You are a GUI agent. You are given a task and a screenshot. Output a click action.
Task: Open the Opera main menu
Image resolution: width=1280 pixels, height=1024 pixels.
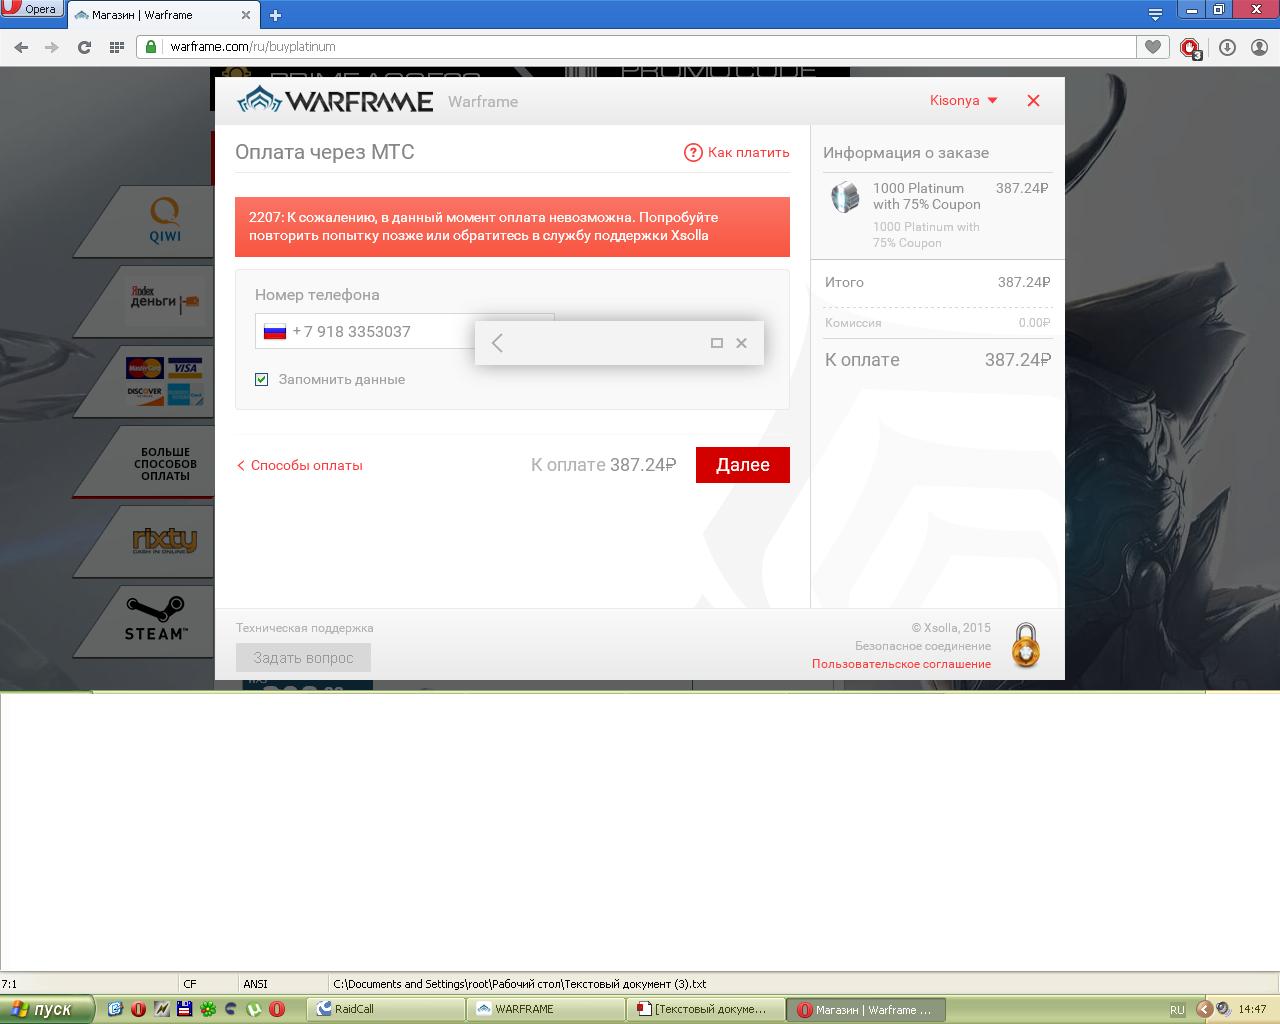(32, 9)
